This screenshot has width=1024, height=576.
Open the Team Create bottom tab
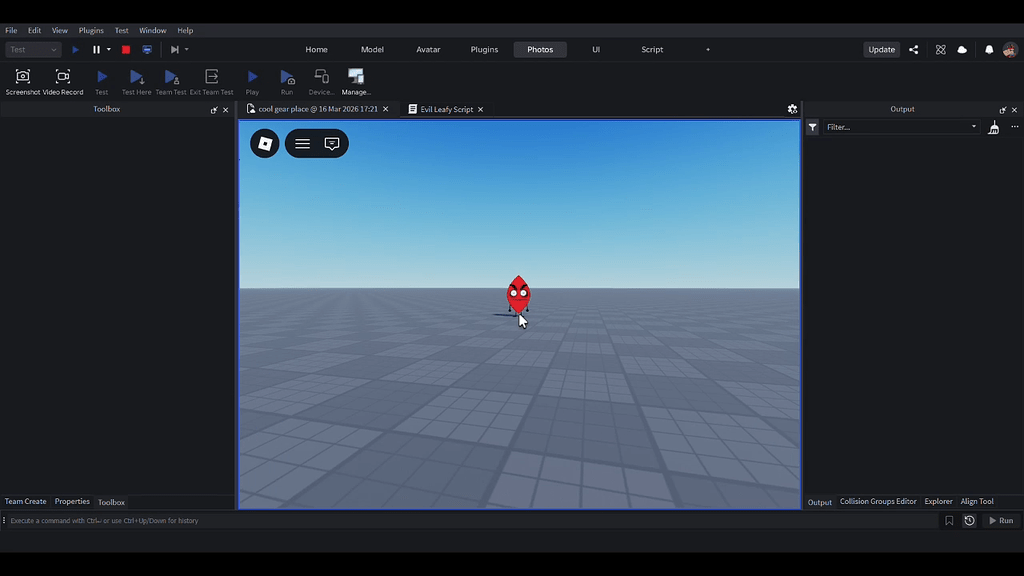click(x=25, y=502)
